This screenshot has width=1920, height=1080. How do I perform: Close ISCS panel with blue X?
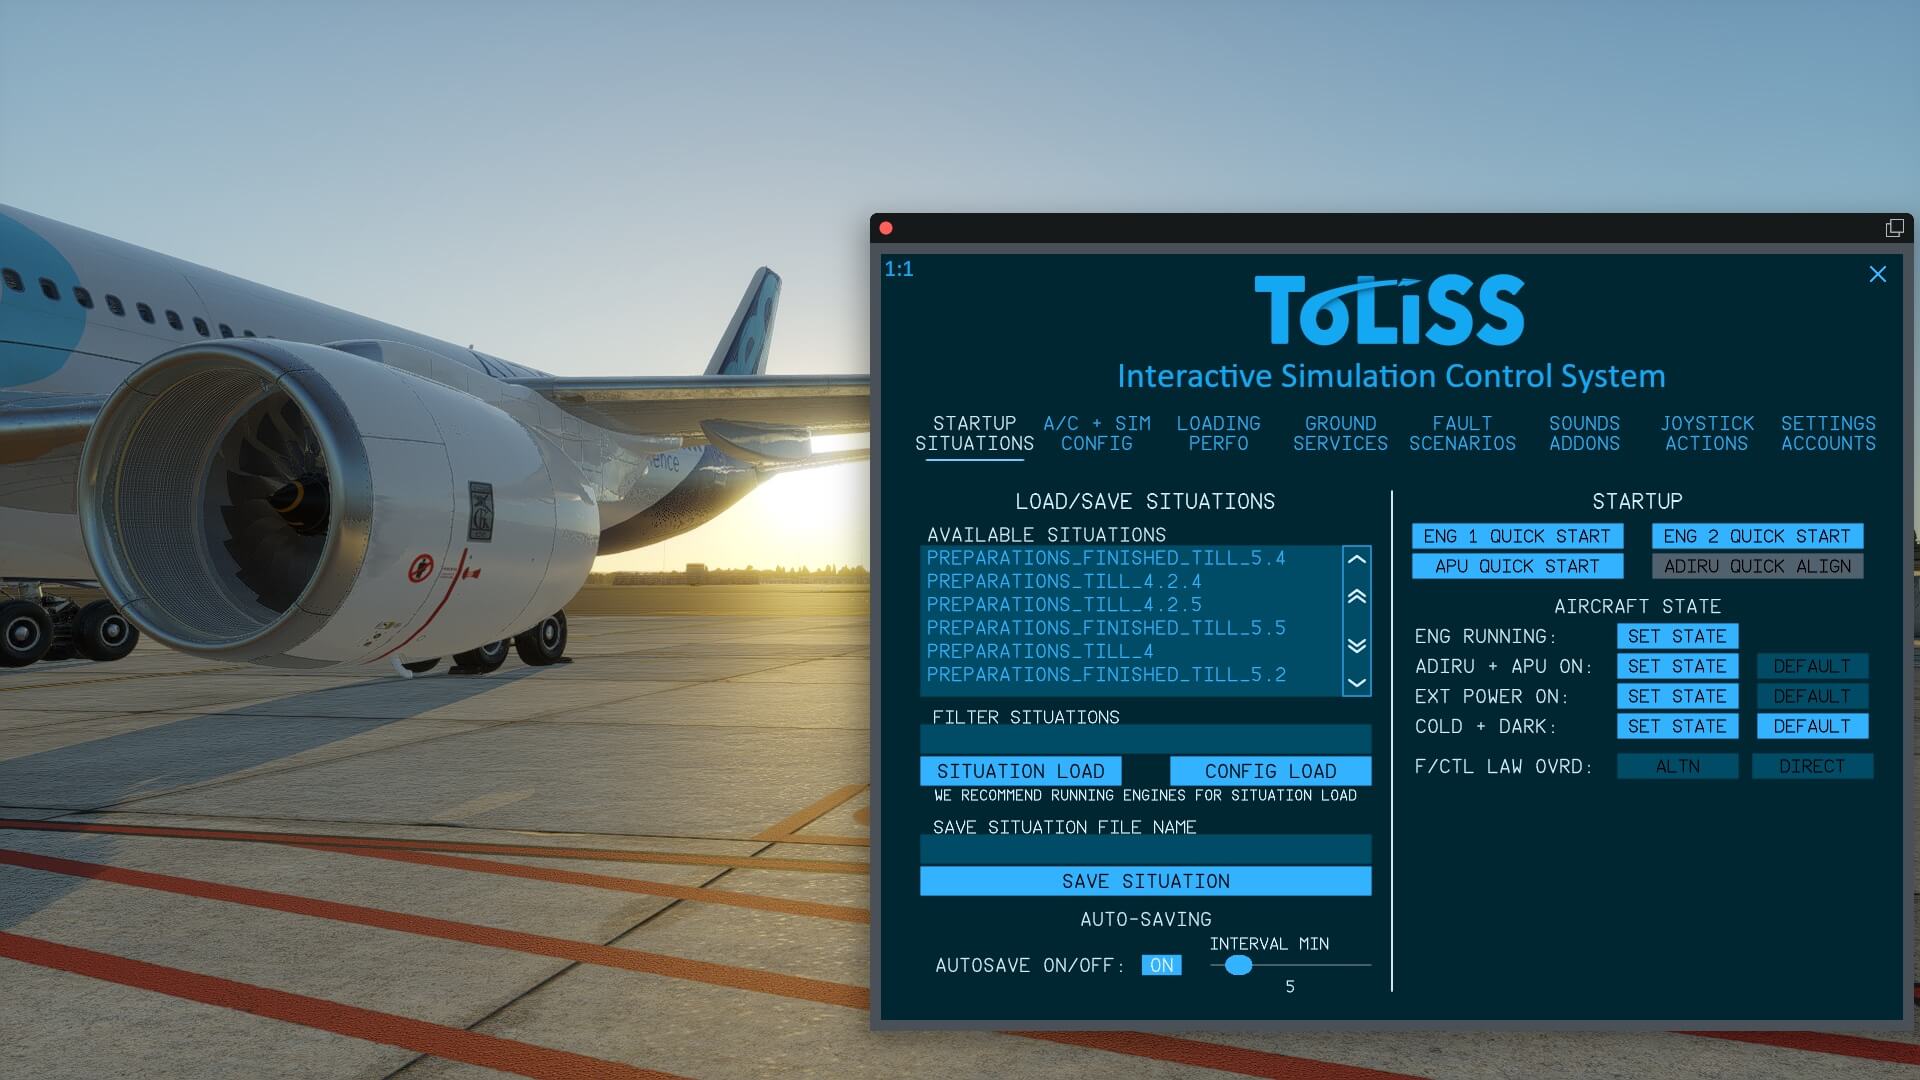1877,274
